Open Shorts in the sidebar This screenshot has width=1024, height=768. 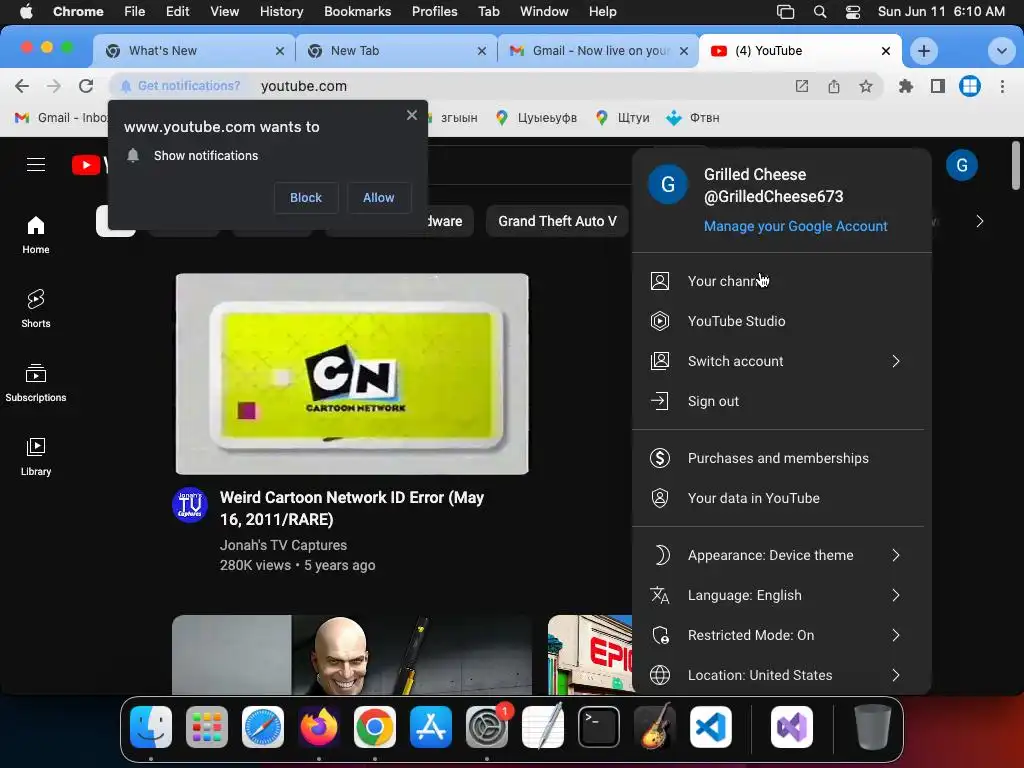[x=36, y=309]
